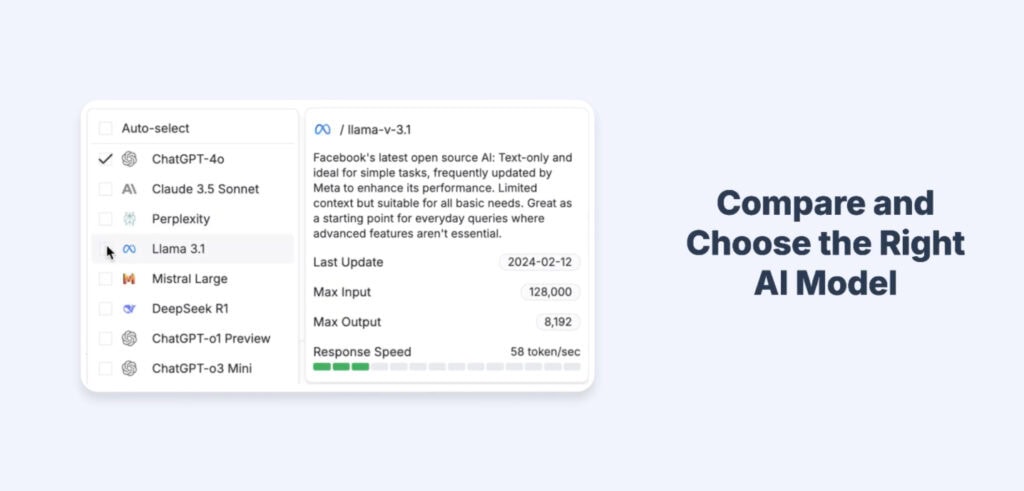Click the 128,000 Max Input value
Image resolution: width=1024 pixels, height=491 pixels.
(550, 292)
